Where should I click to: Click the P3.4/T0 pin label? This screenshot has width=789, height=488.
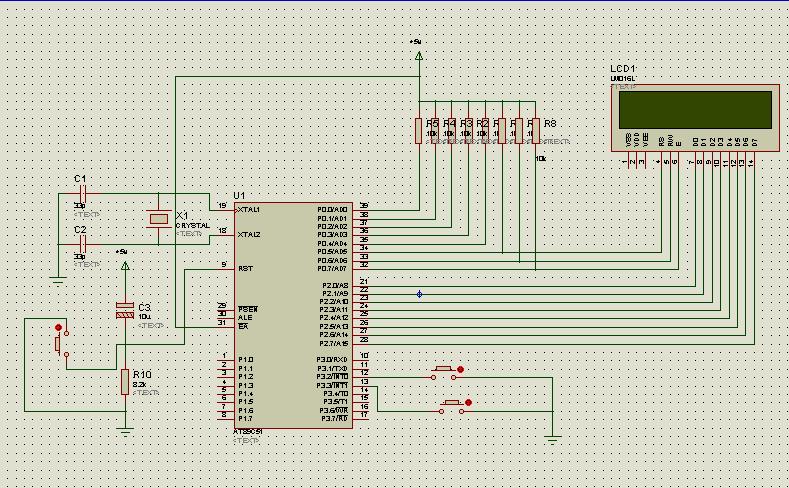click(x=335, y=393)
